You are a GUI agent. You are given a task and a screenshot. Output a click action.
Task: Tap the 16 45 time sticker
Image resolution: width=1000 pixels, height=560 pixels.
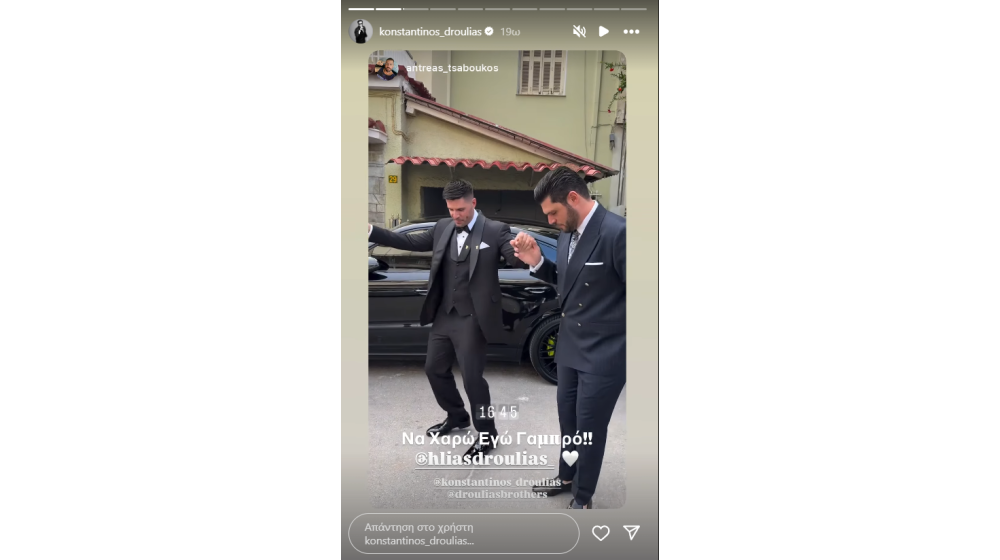tap(498, 412)
